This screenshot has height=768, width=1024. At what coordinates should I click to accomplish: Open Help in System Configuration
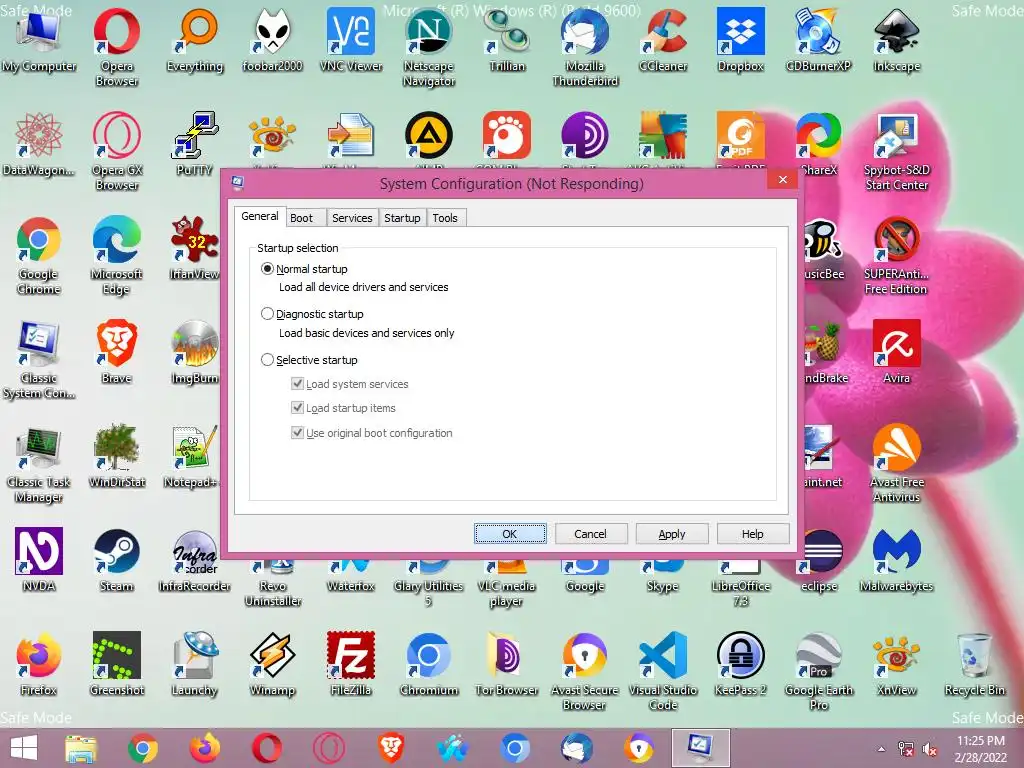pyautogui.click(x=752, y=534)
